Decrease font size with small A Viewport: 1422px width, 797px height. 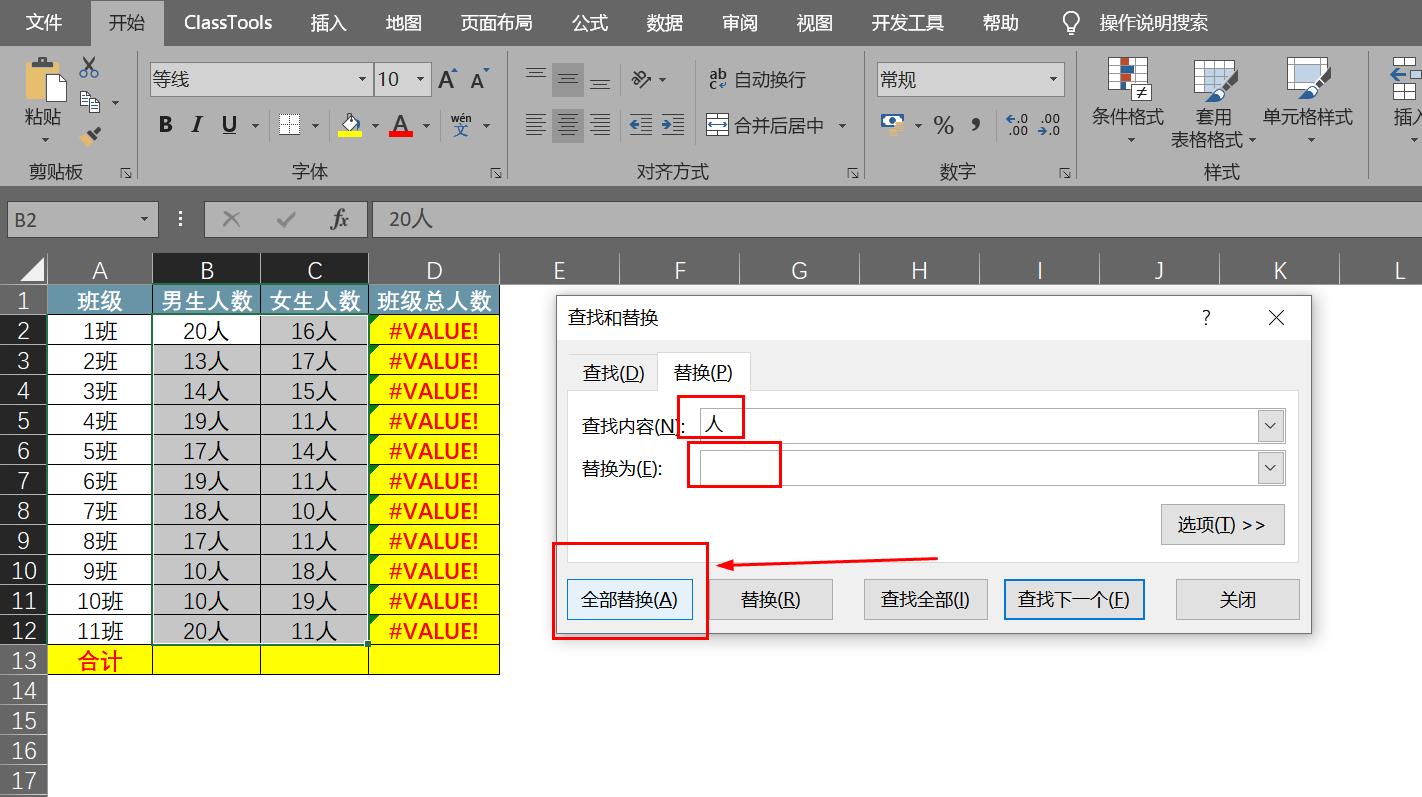tap(479, 80)
